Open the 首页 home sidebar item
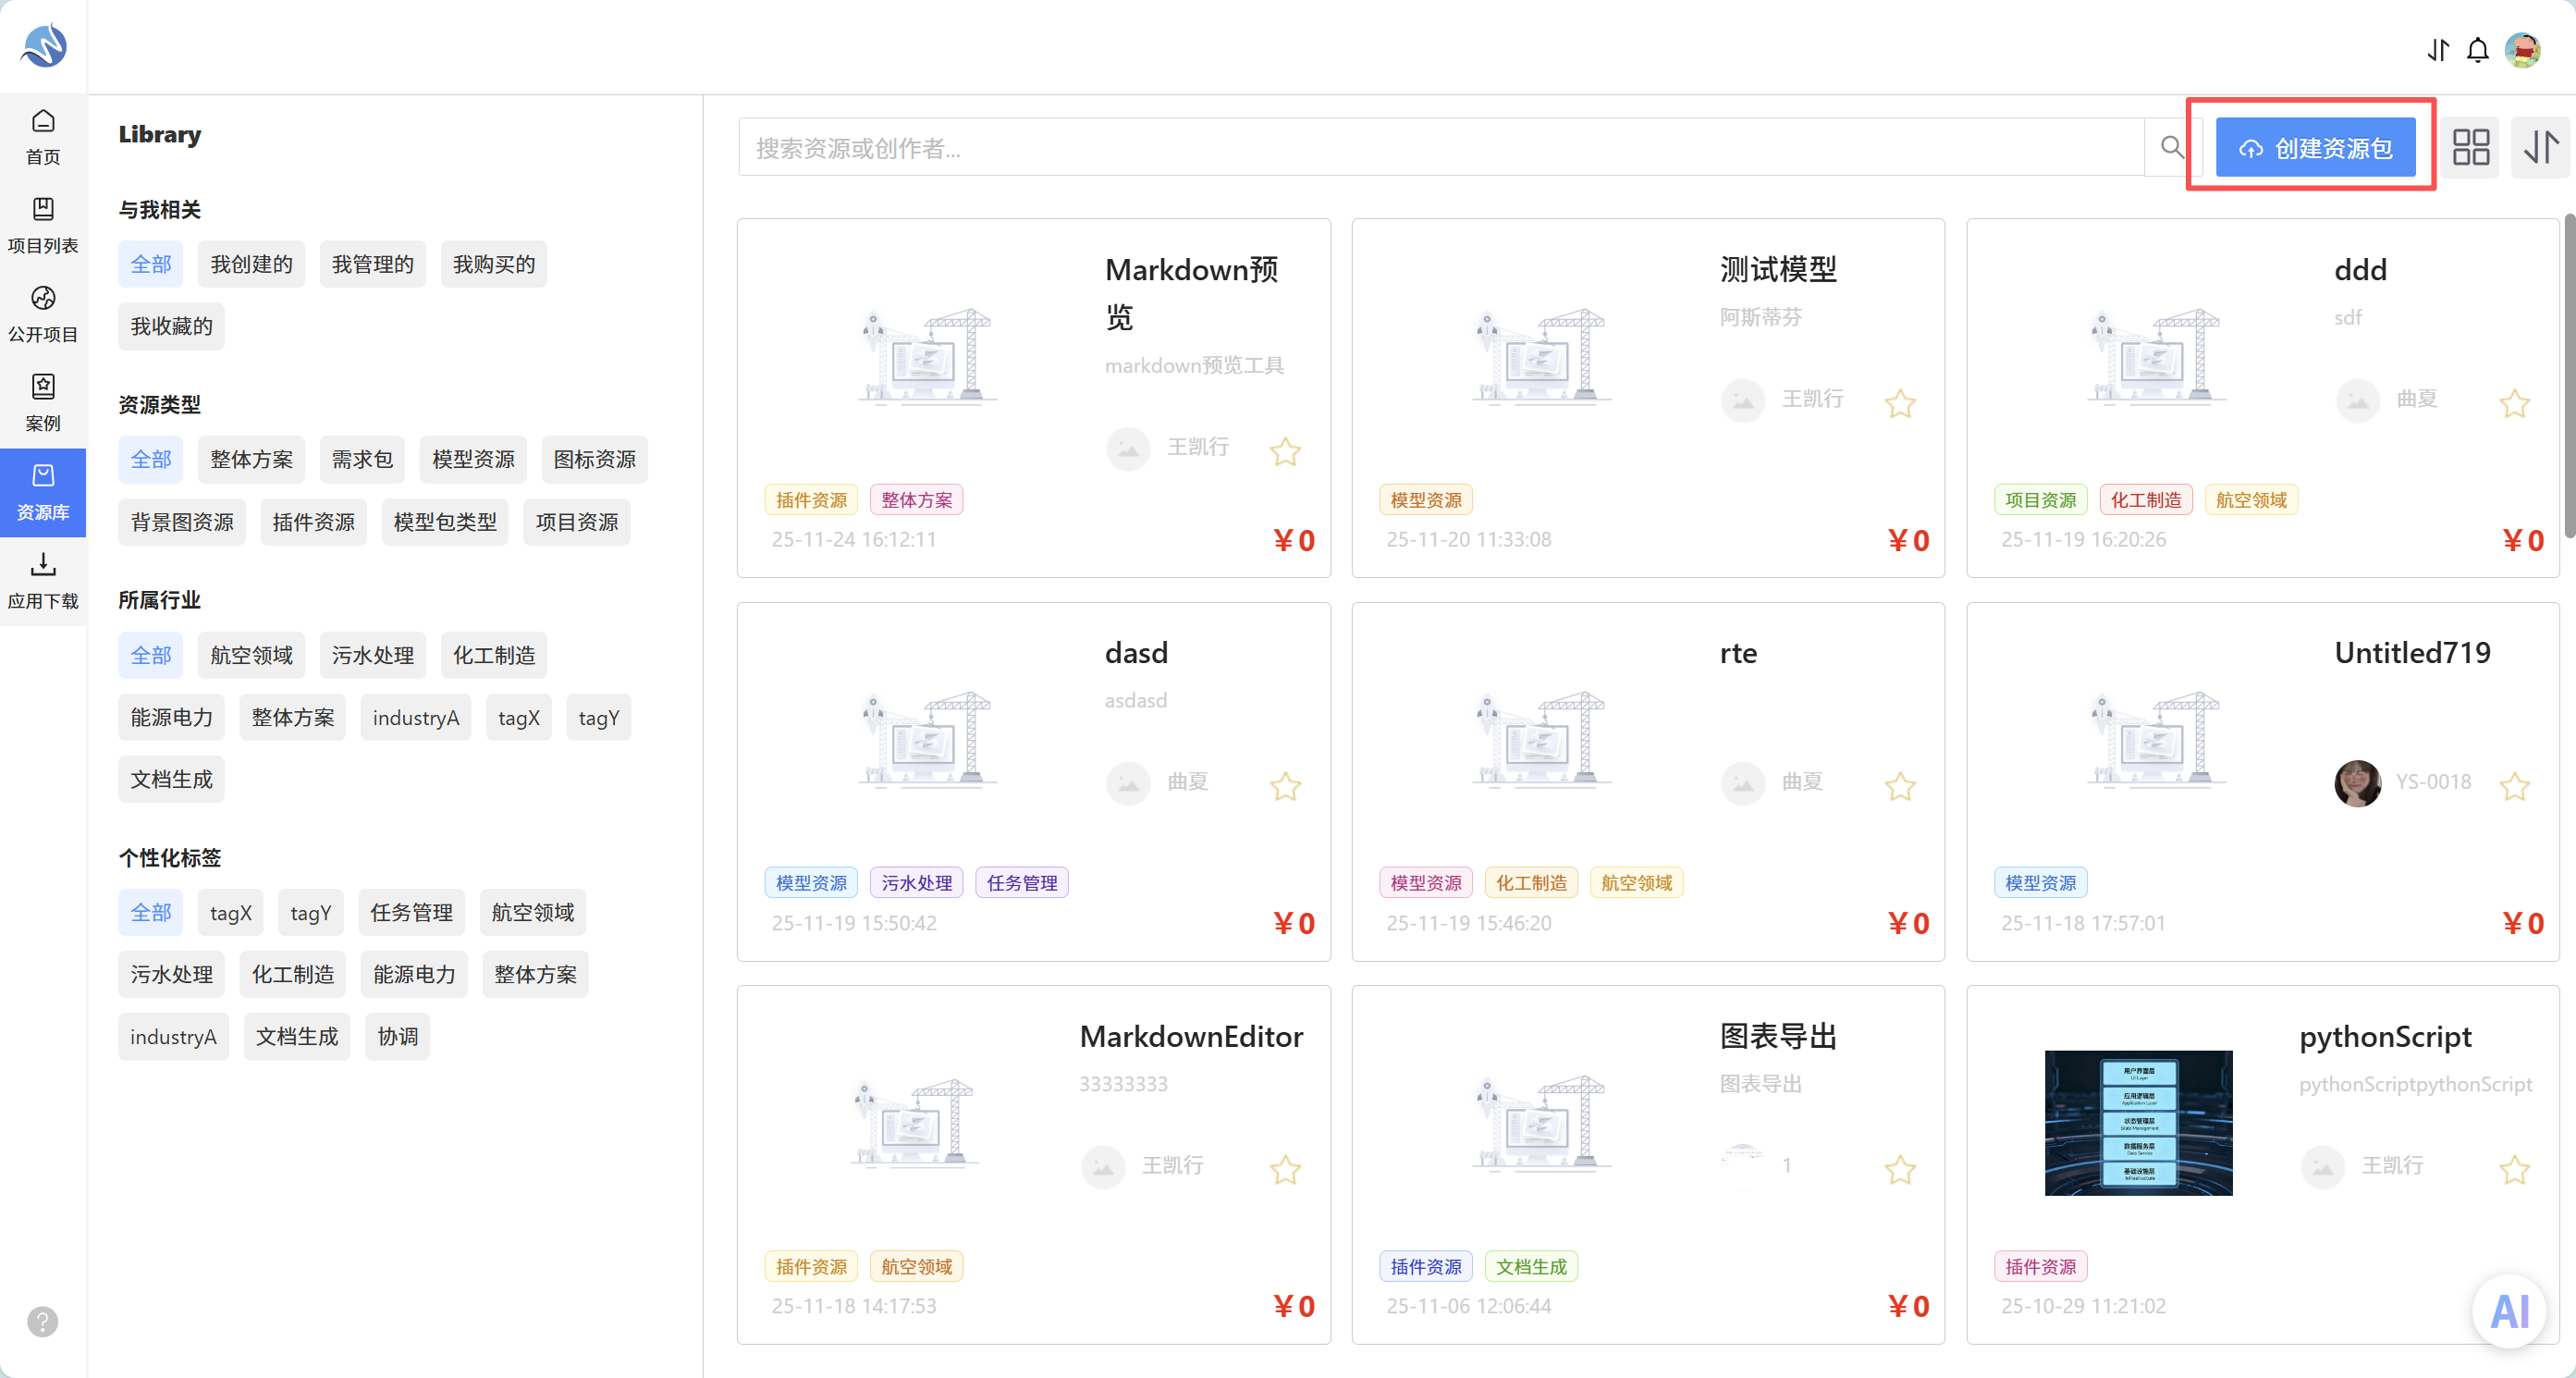The width and height of the screenshot is (2576, 1378). click(43, 137)
